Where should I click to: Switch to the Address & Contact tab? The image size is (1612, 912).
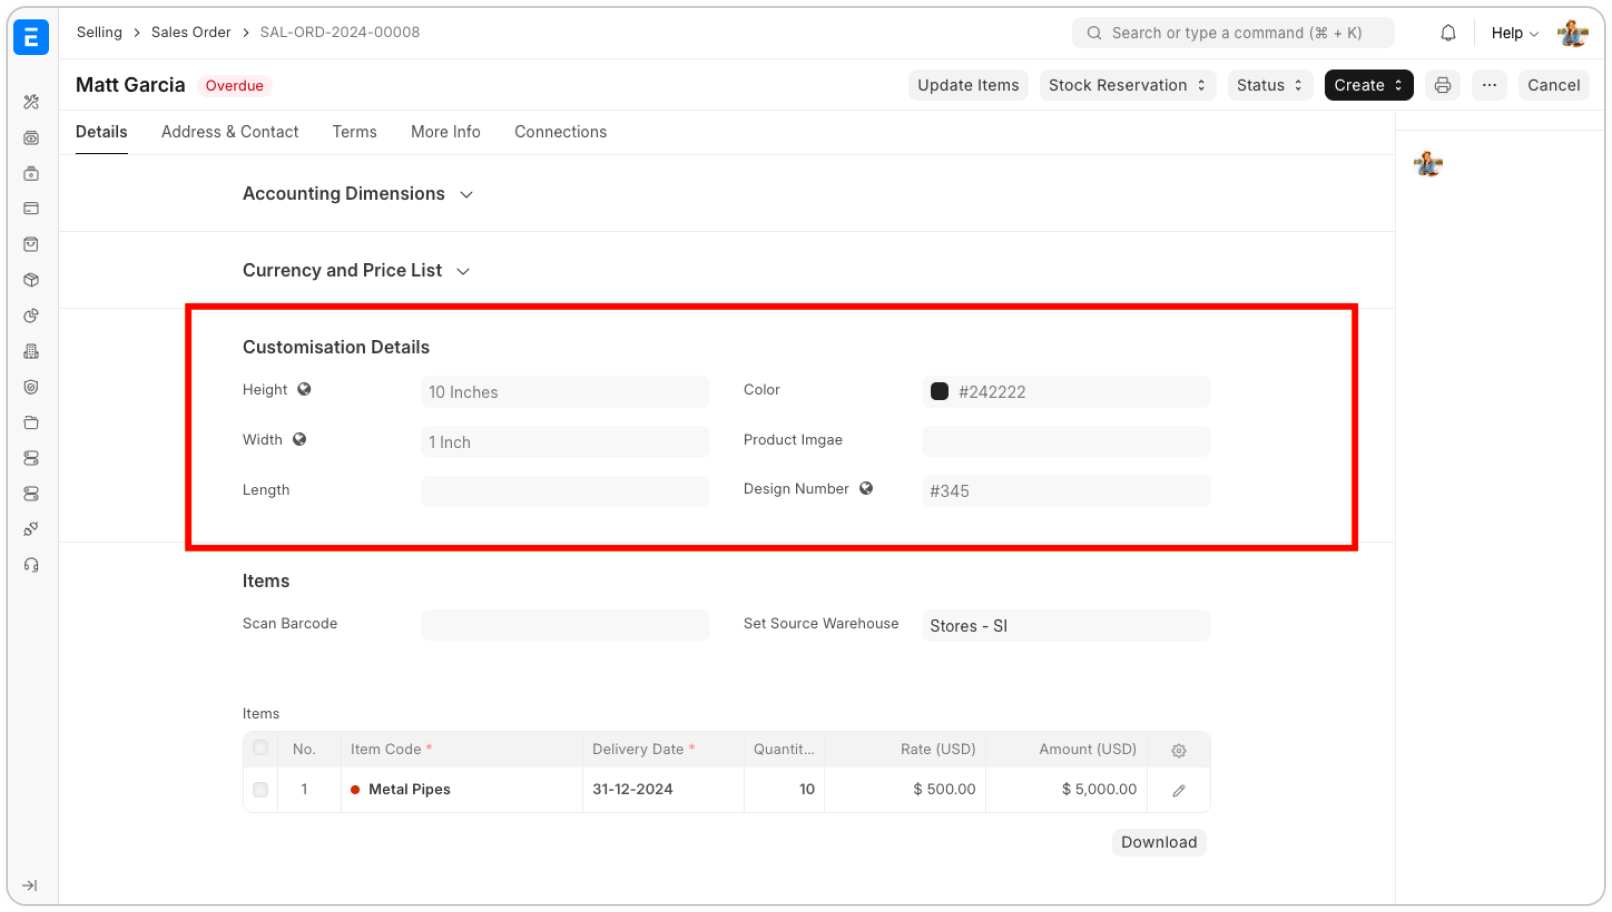(x=230, y=132)
